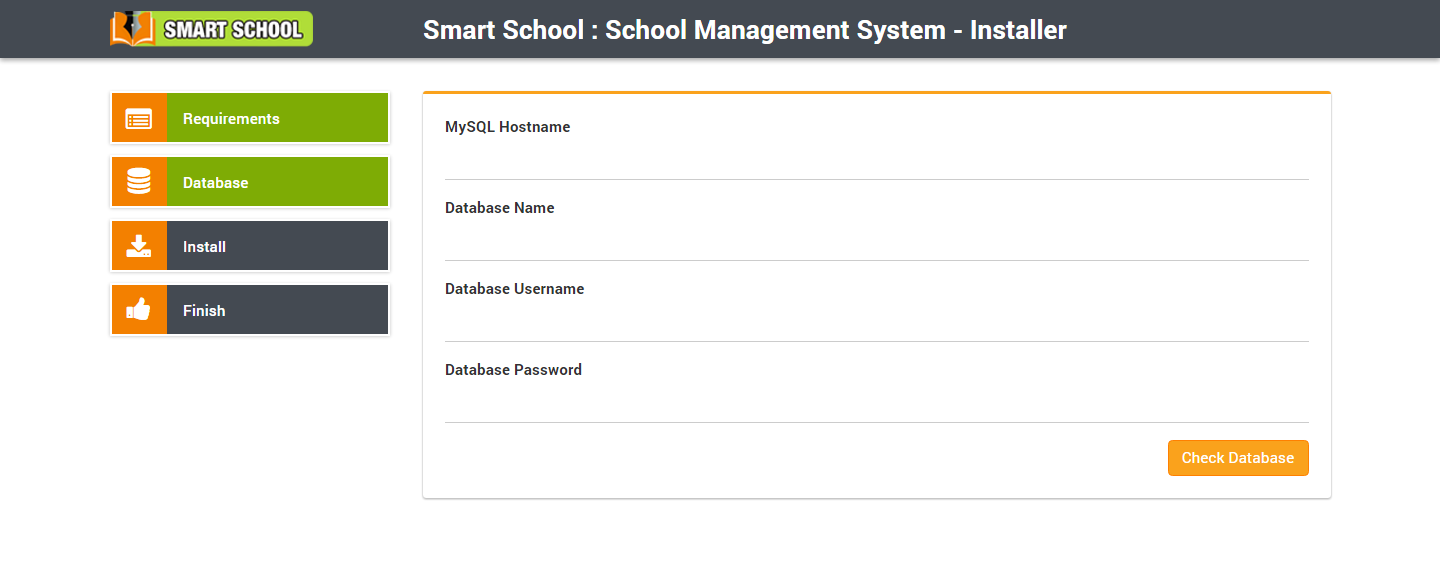Select the Database step label
The height and width of the screenshot is (585, 1440).
point(216,183)
